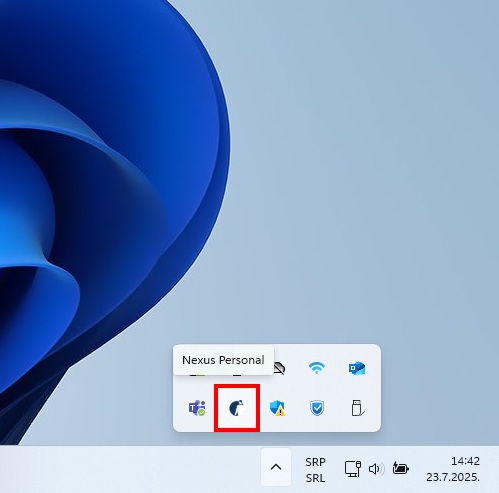Viewport: 499px width, 493px height.
Task: Click the blue shield checkmark icon
Action: pos(317,408)
